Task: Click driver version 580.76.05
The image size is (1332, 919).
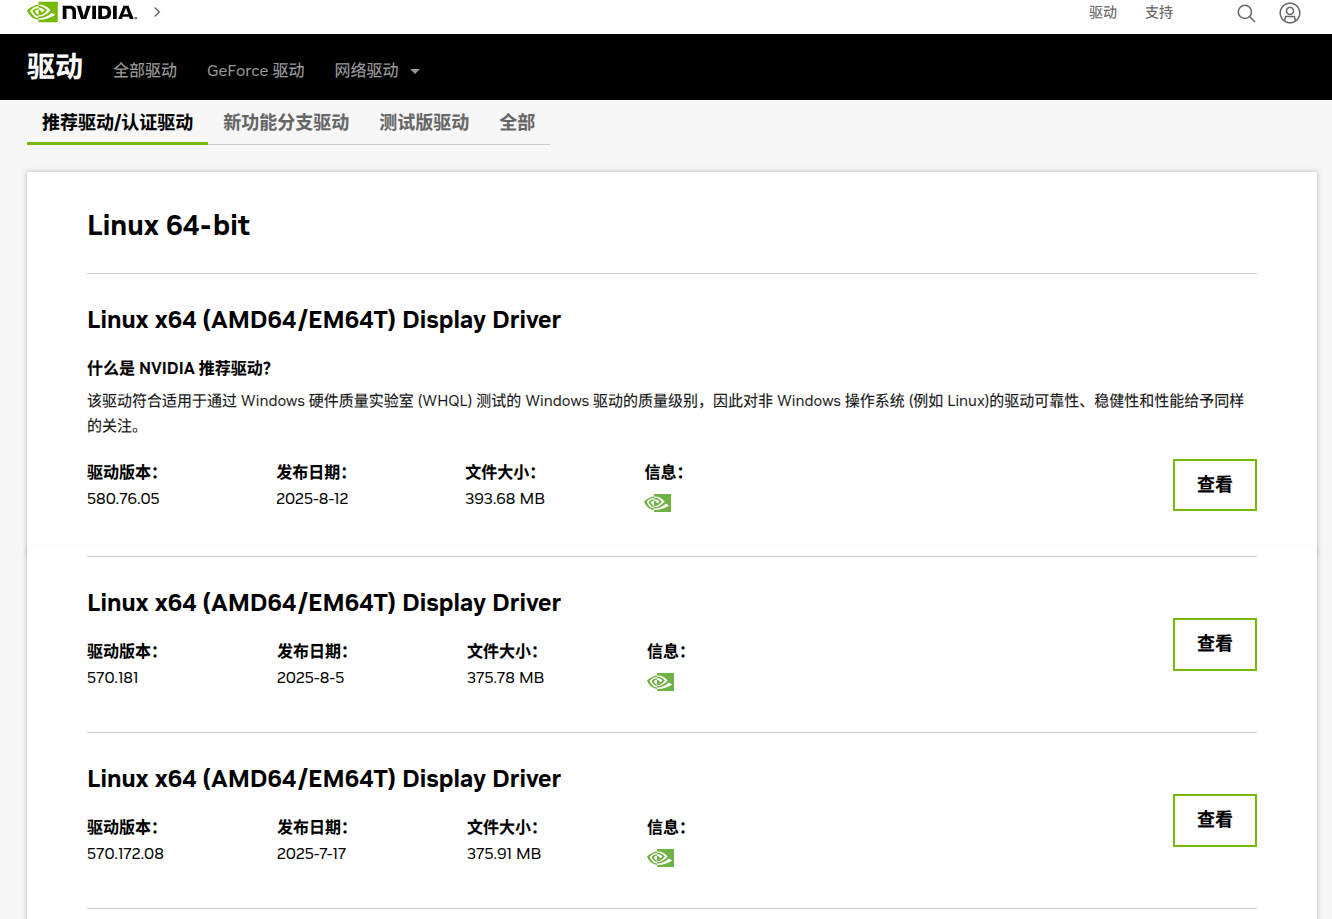Action: pyautogui.click(x=123, y=498)
